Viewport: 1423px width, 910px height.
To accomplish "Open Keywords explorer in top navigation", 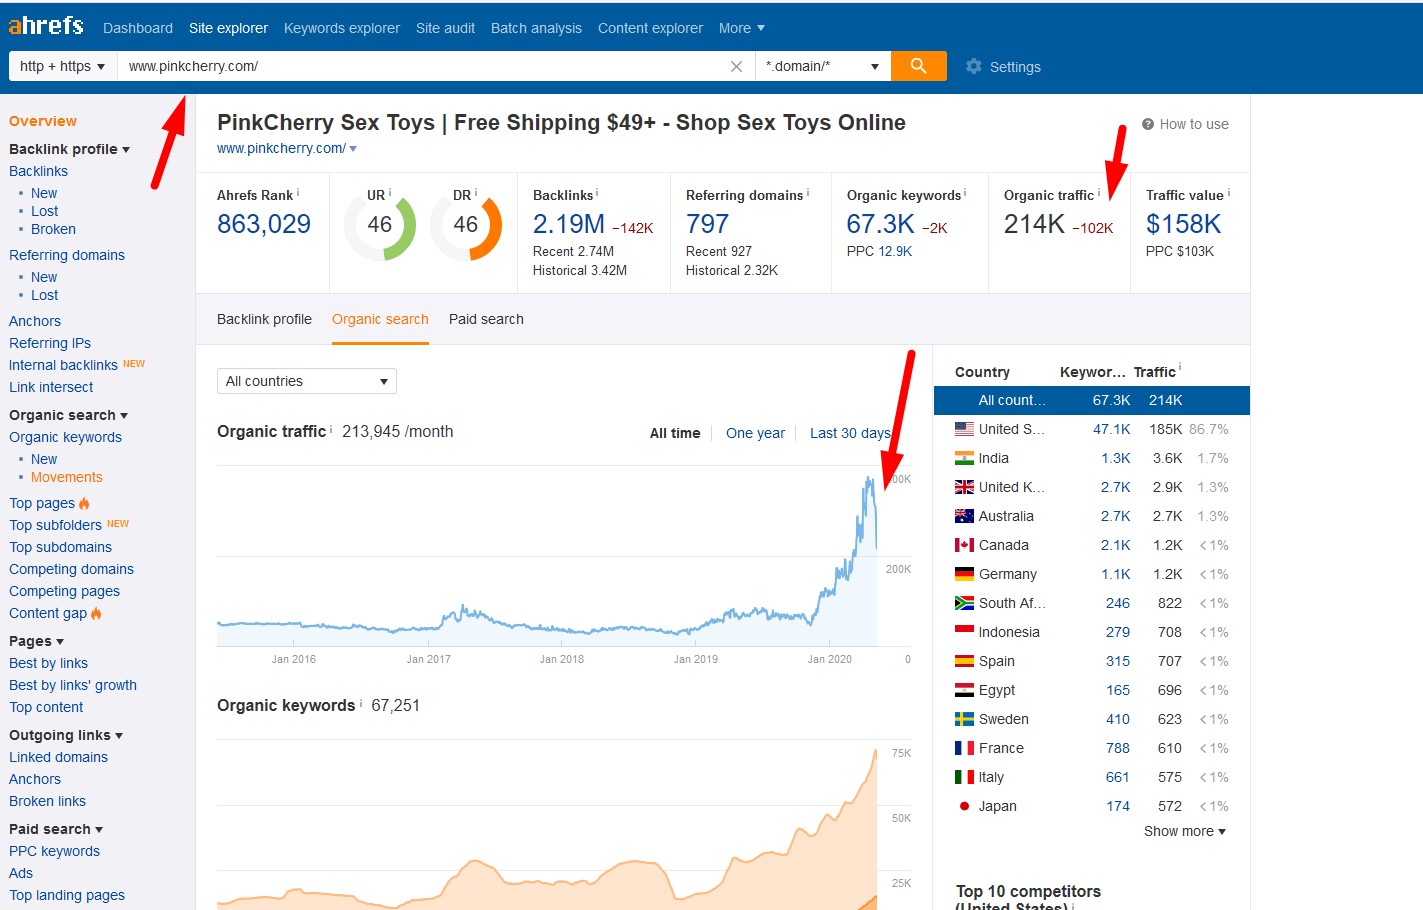I will click(x=342, y=28).
